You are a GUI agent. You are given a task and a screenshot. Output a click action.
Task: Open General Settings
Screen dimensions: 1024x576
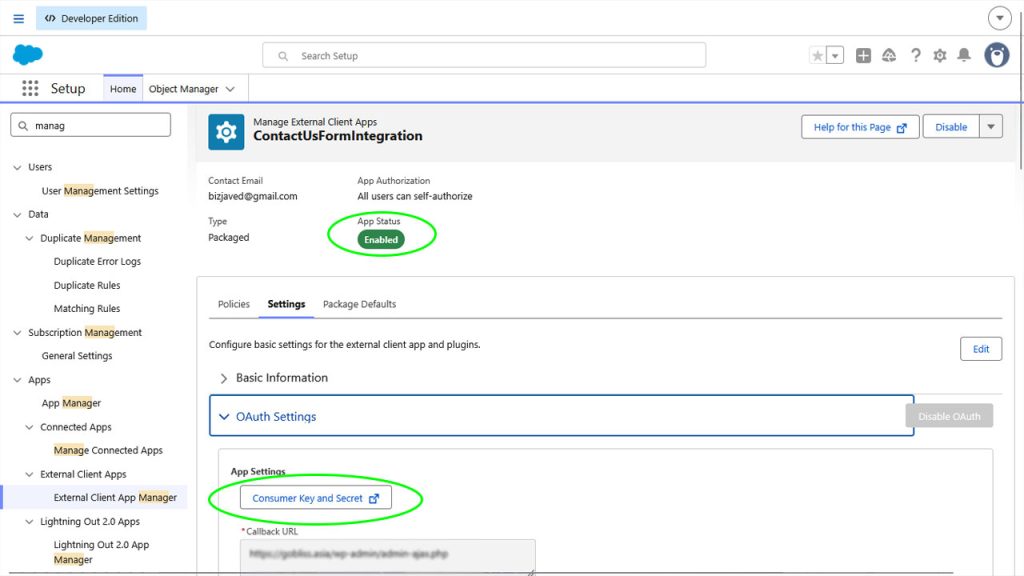77,356
